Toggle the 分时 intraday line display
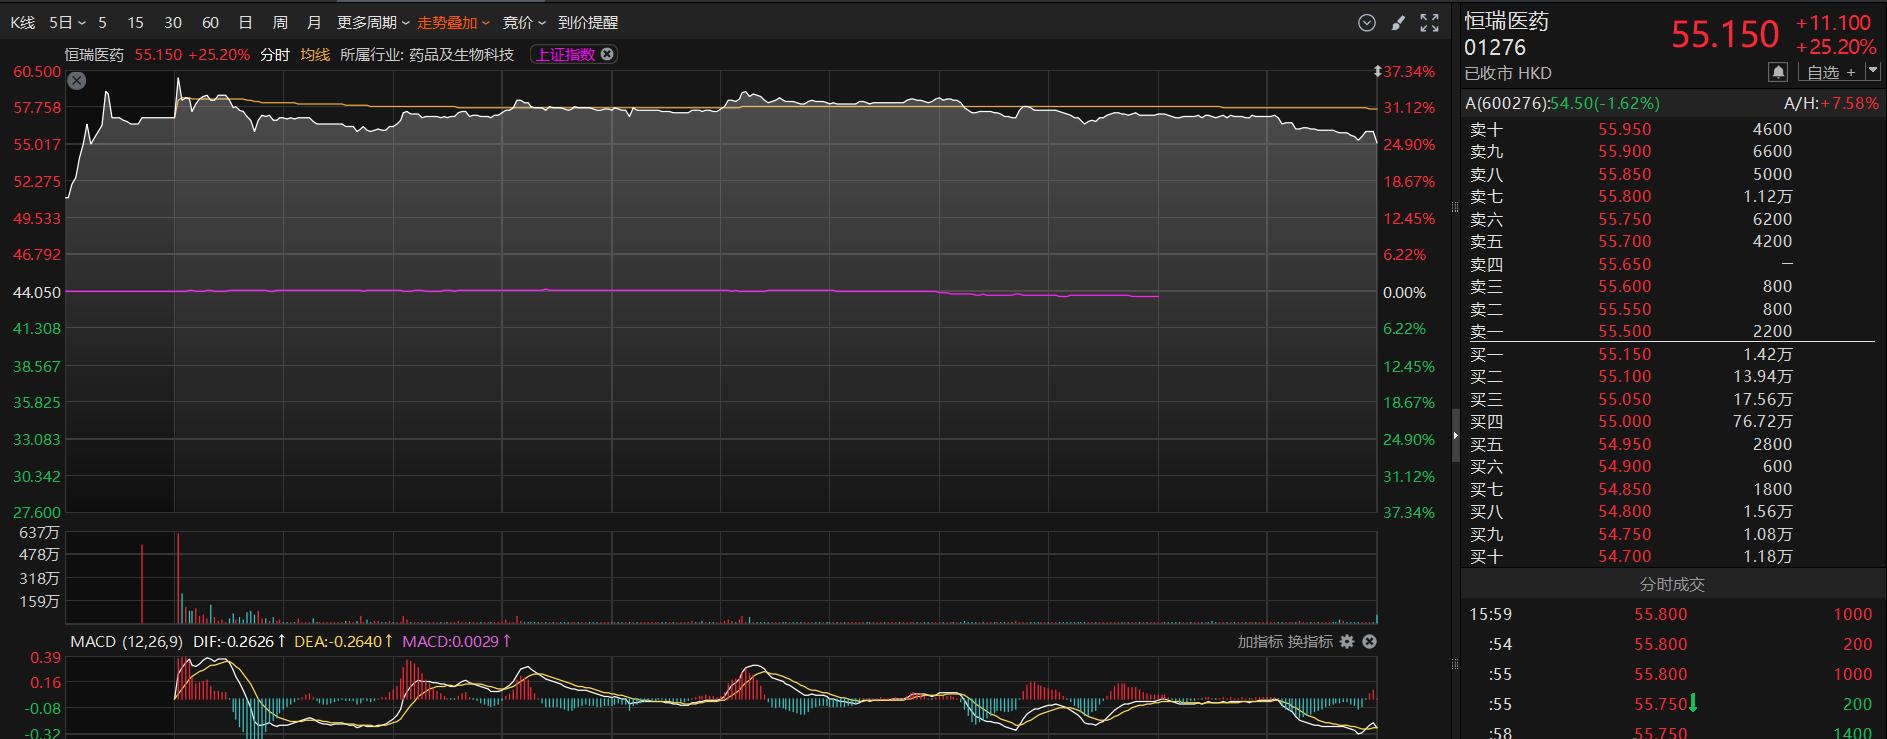The width and height of the screenshot is (1887, 739). point(275,55)
